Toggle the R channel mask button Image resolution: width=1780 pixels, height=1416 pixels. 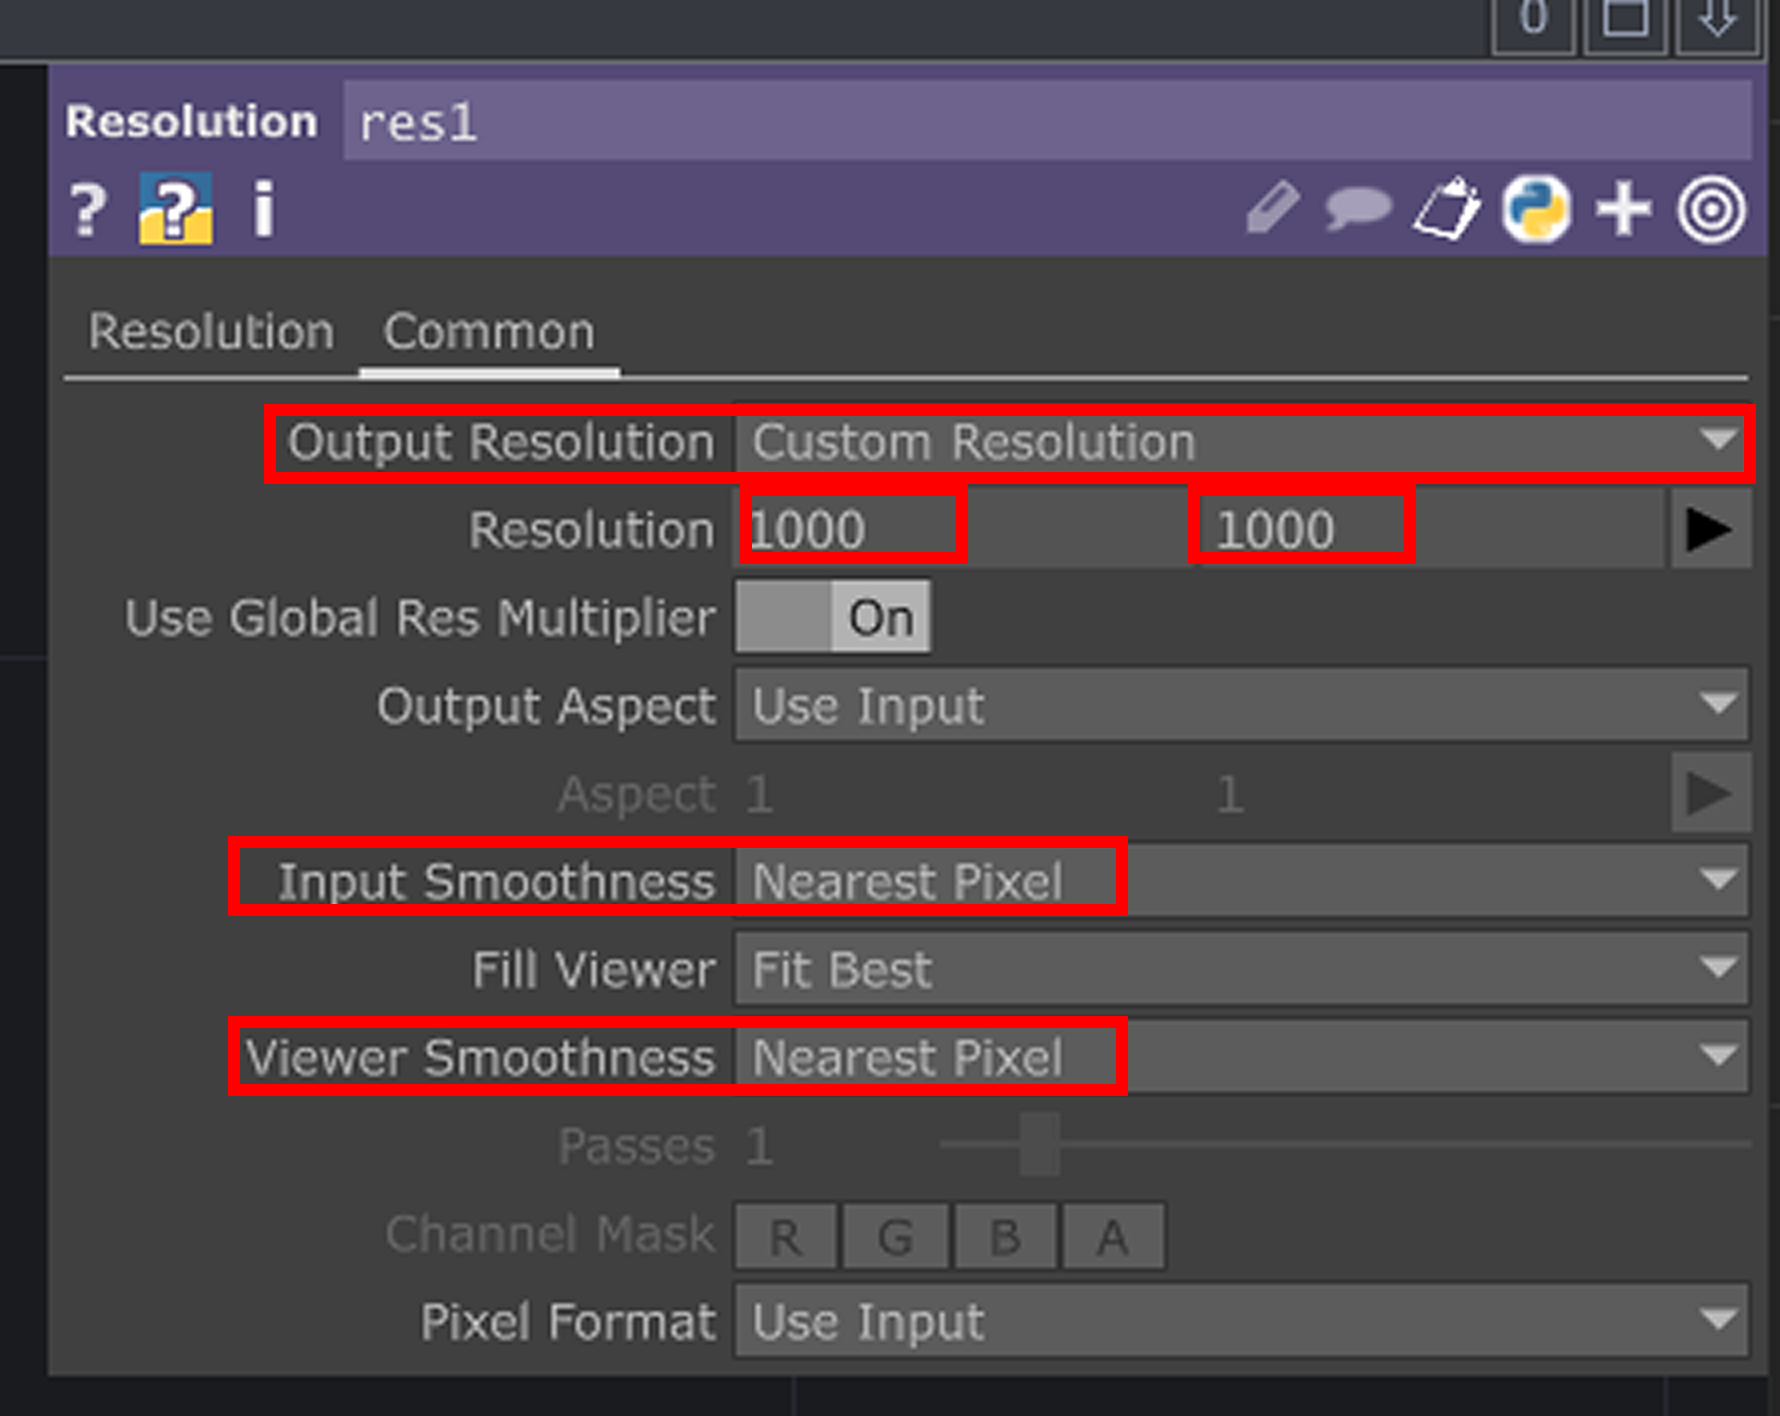pyautogui.click(x=786, y=1237)
